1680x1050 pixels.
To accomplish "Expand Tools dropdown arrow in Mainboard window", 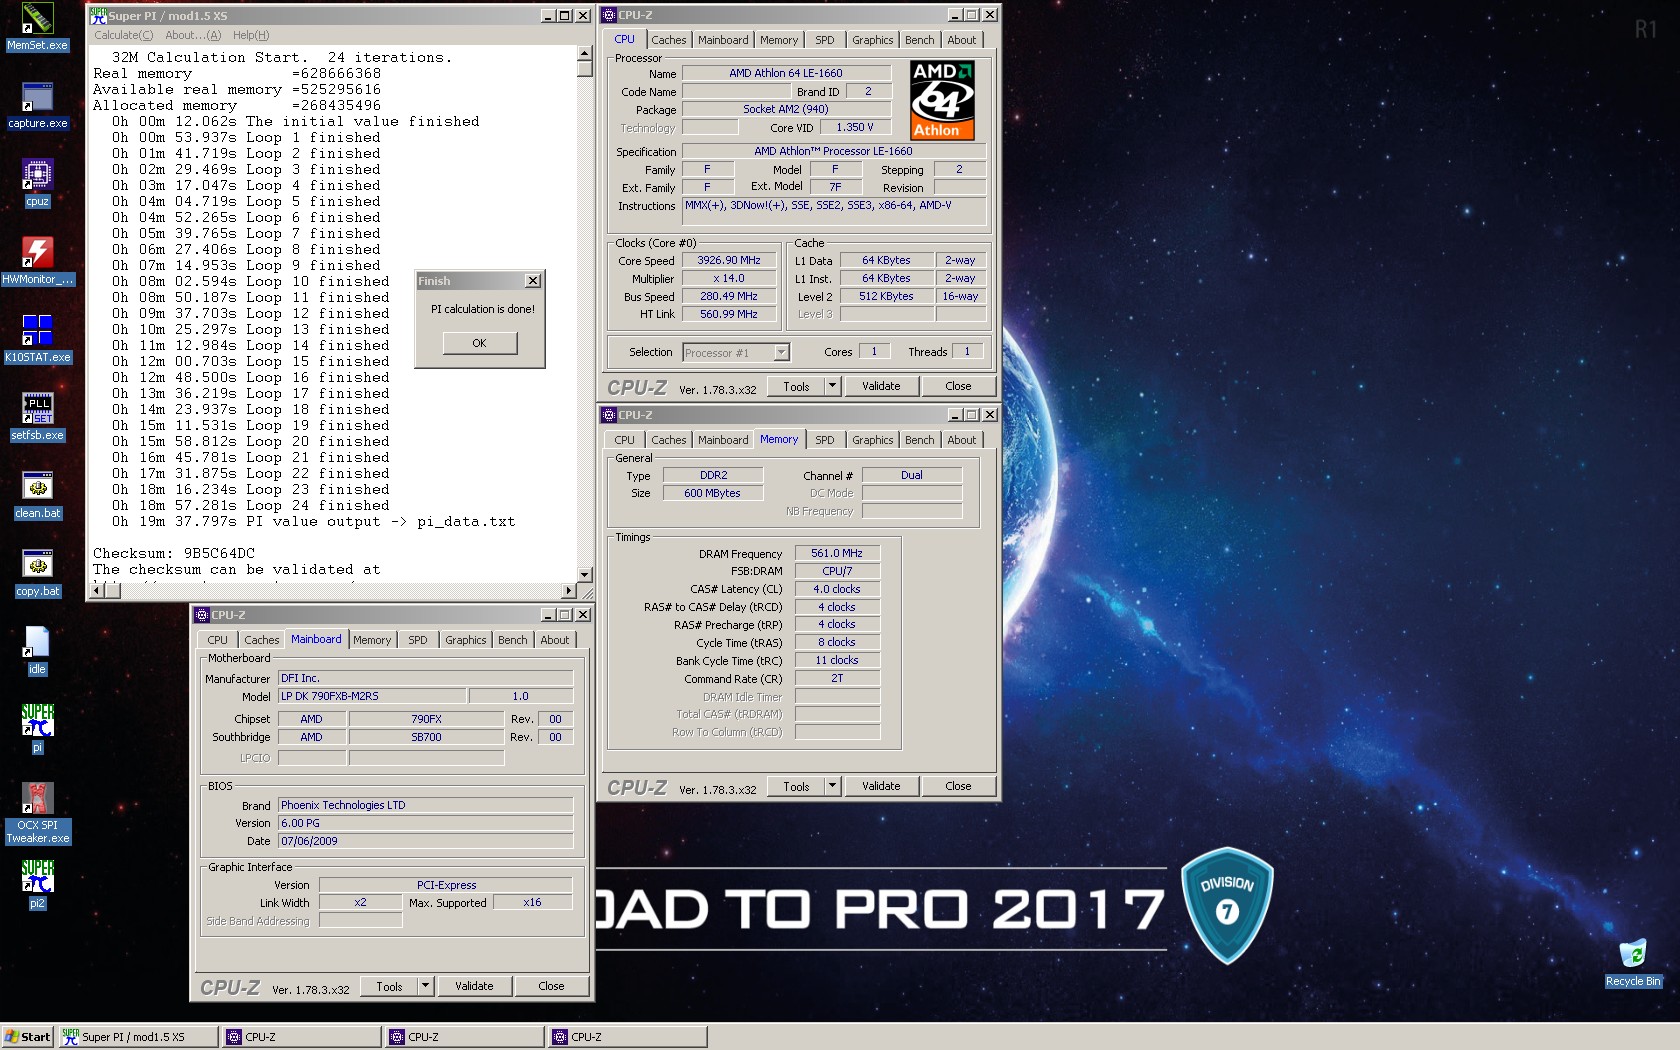I will [x=425, y=986].
